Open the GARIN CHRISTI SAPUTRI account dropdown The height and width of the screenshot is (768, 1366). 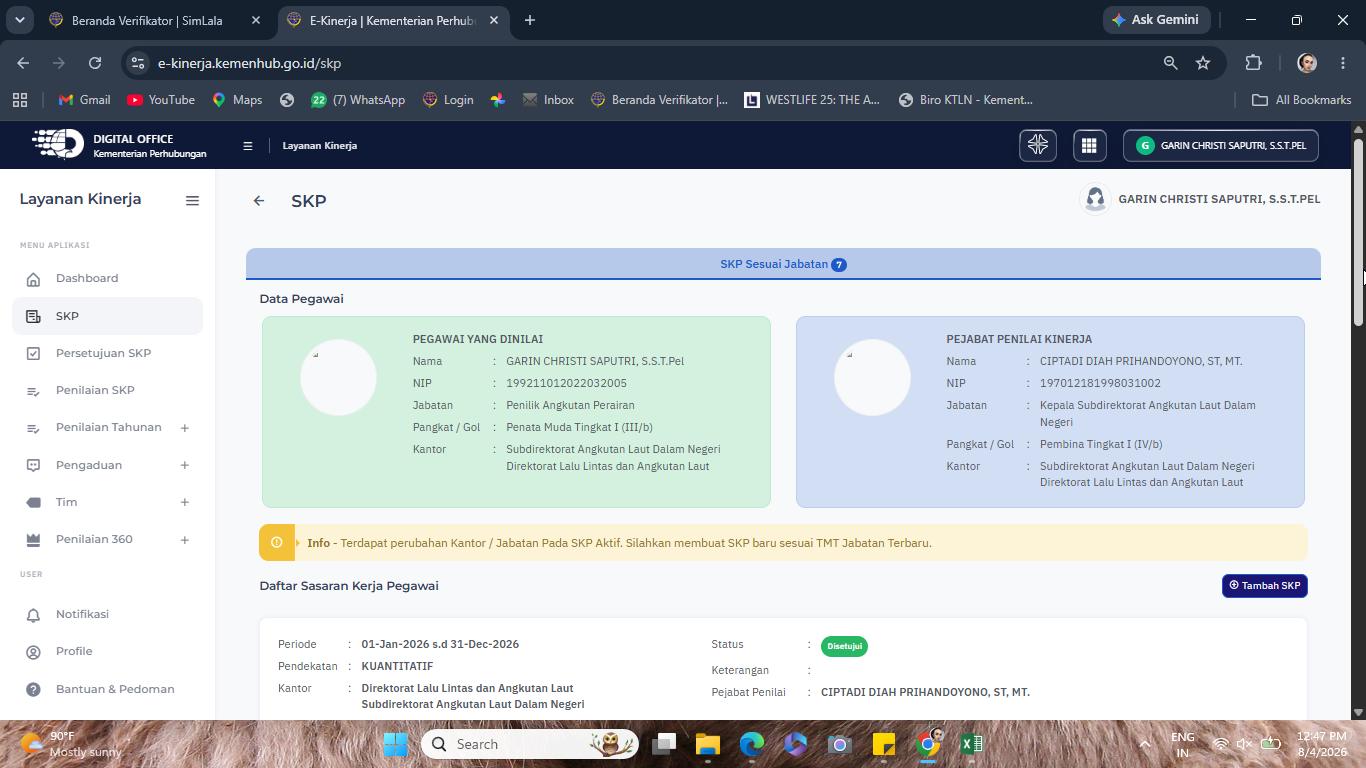[x=1221, y=145]
